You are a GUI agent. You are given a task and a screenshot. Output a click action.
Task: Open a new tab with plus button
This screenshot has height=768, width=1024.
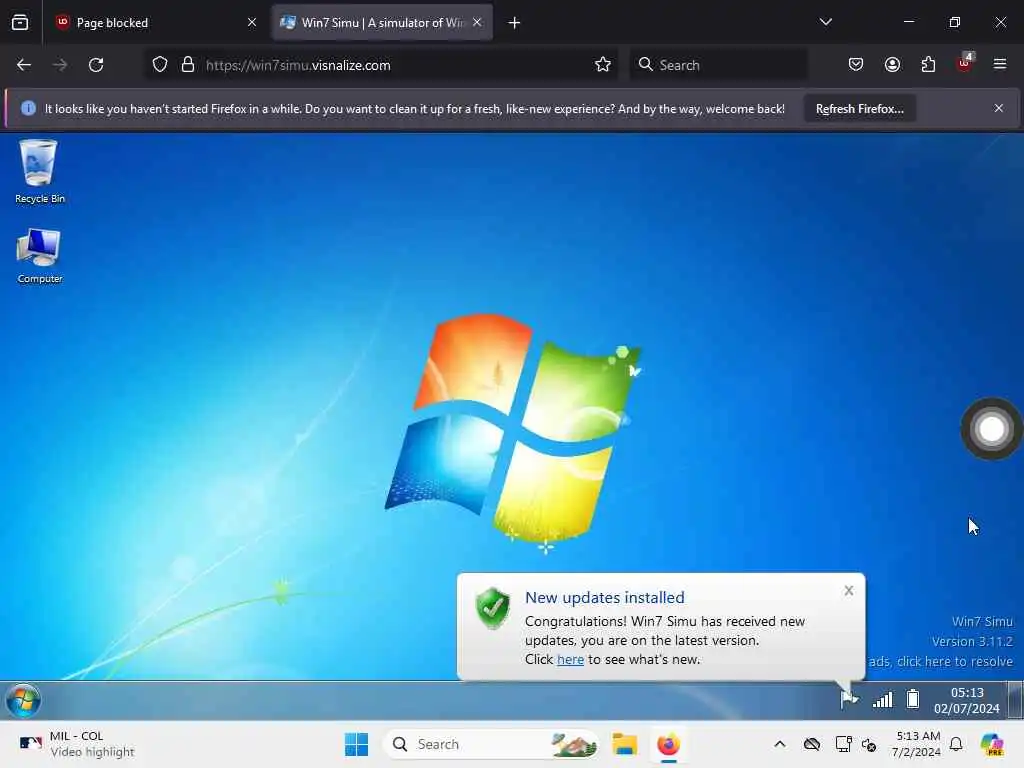tap(515, 23)
